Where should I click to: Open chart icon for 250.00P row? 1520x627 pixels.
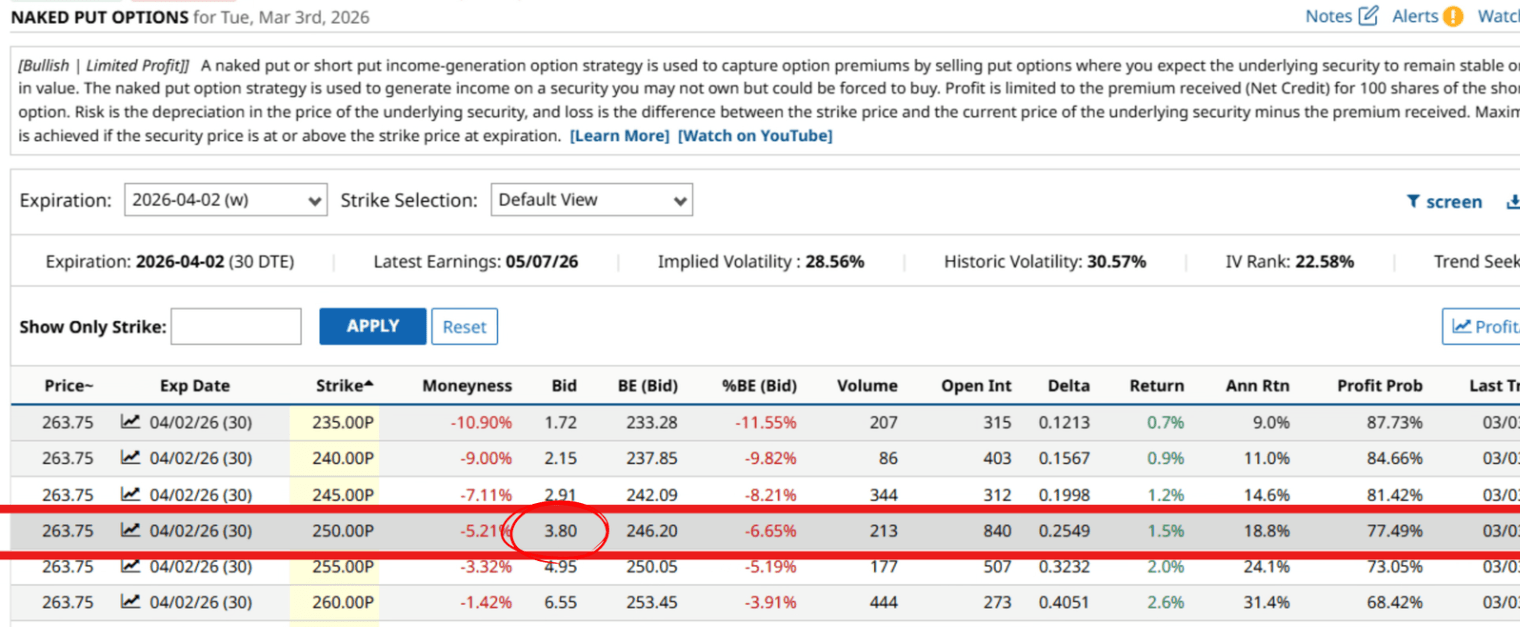(x=131, y=530)
